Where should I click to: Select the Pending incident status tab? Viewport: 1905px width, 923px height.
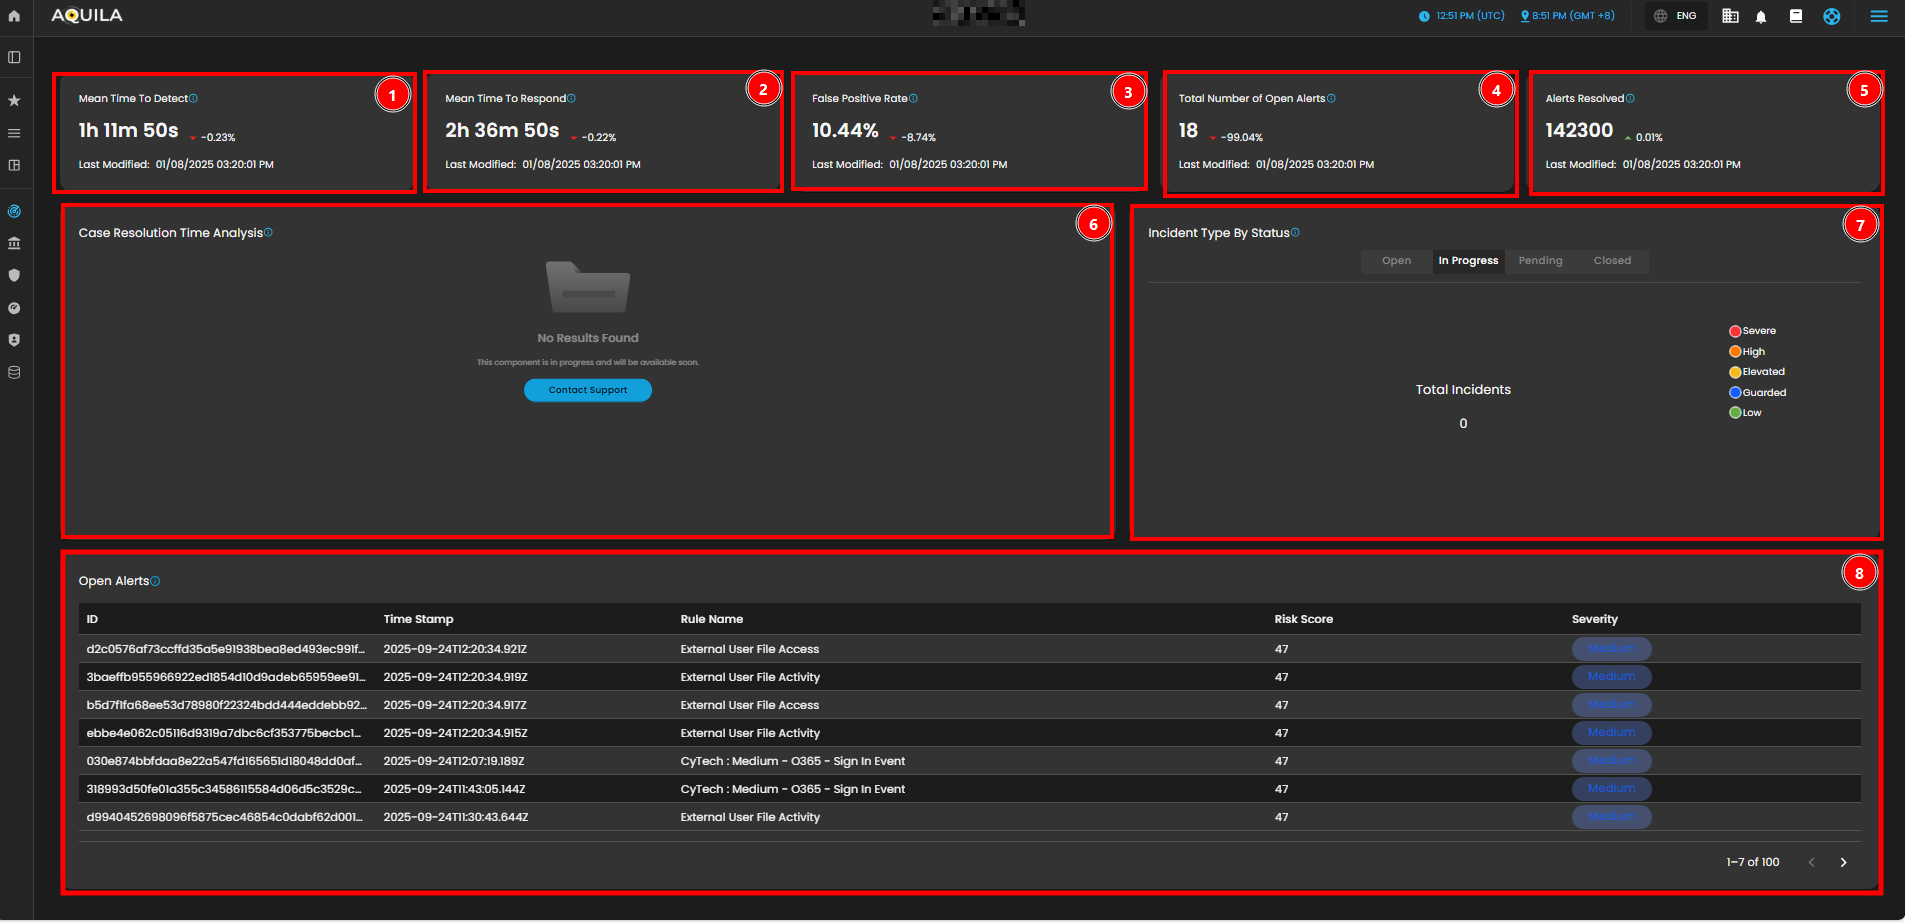point(1540,261)
